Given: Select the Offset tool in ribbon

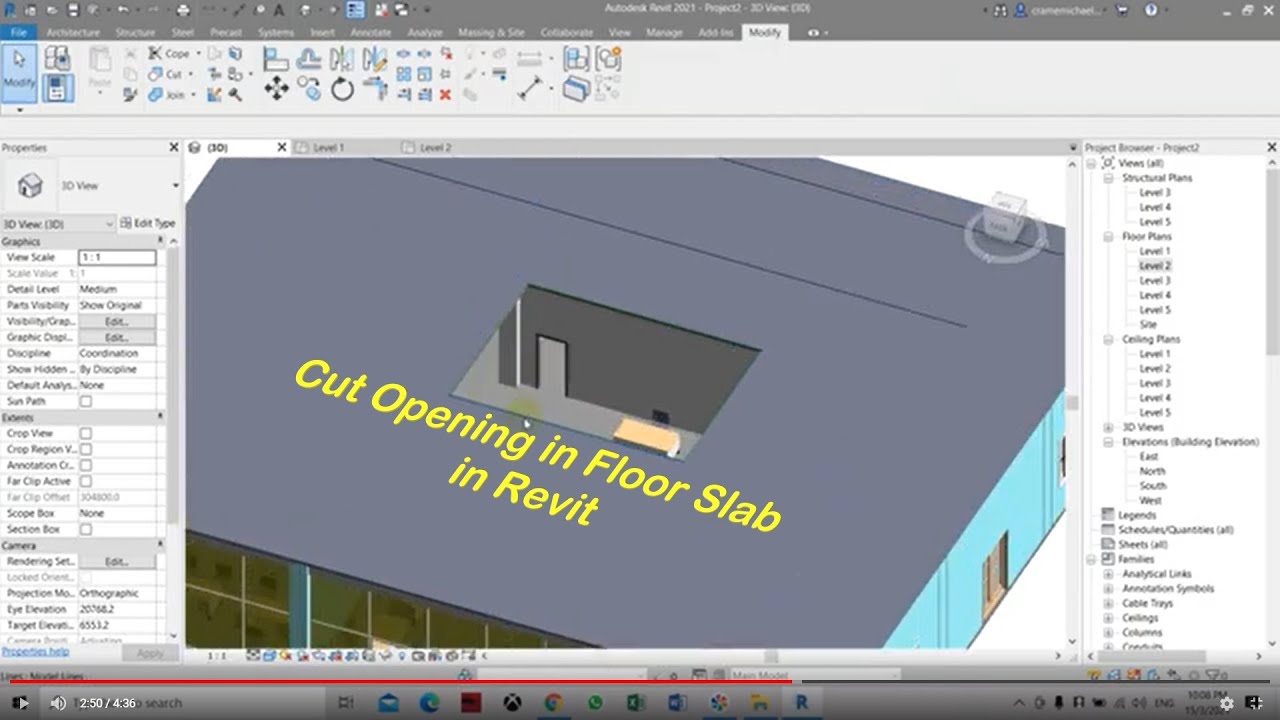Looking at the screenshot, I should tap(308, 59).
